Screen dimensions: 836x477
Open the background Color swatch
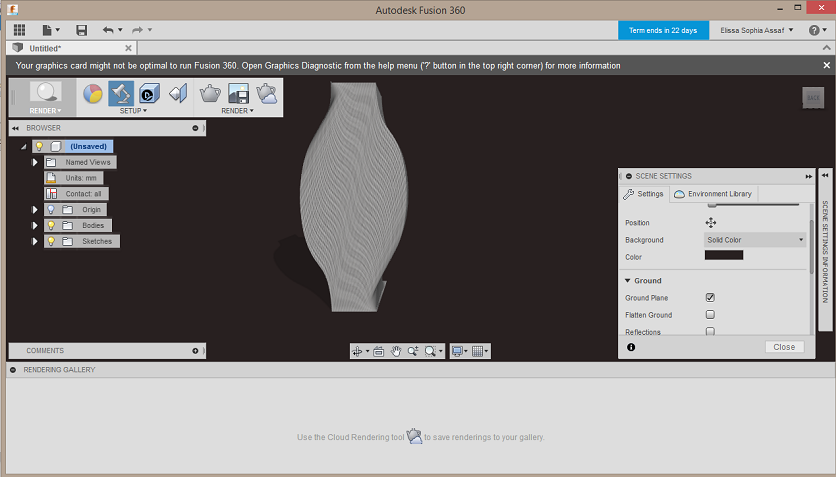(724, 255)
